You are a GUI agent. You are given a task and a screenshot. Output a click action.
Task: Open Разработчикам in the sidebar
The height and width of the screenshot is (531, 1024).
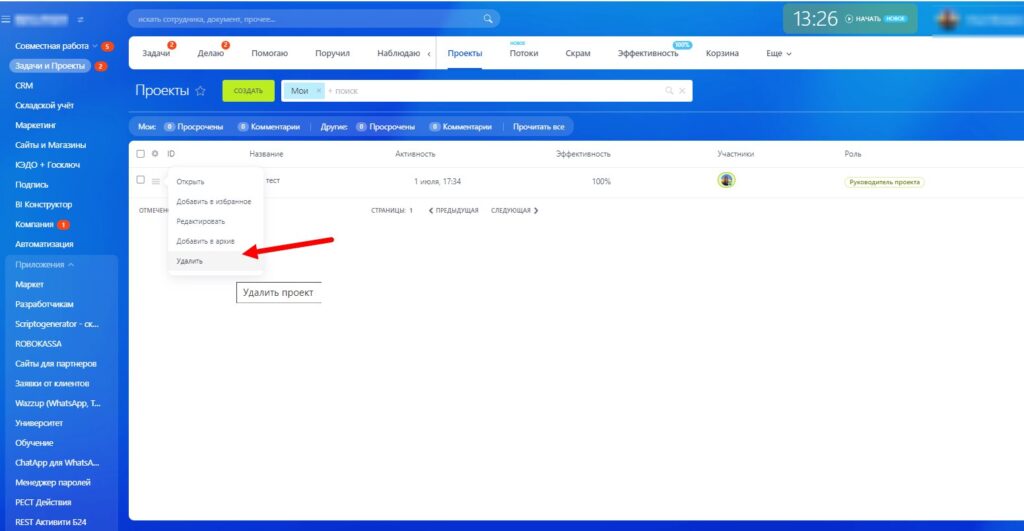click(44, 304)
